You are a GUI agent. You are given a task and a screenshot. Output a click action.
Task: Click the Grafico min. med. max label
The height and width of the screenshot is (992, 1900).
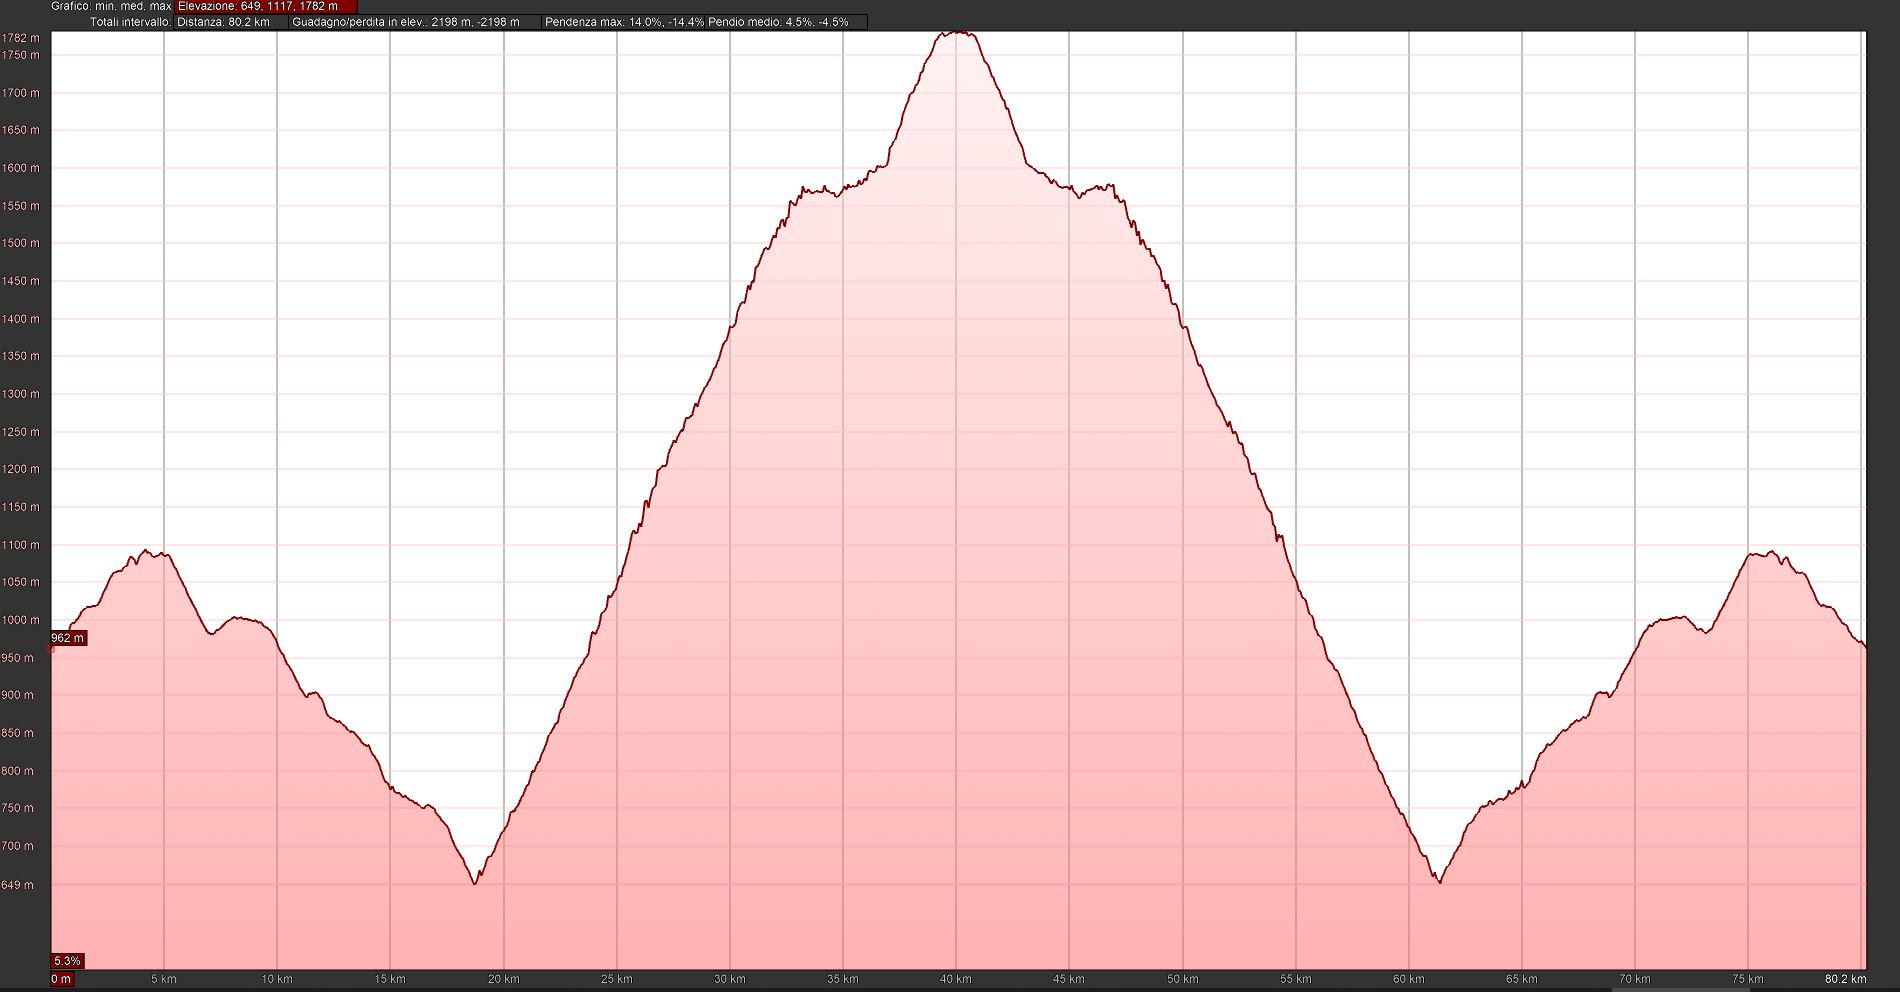click(x=111, y=6)
